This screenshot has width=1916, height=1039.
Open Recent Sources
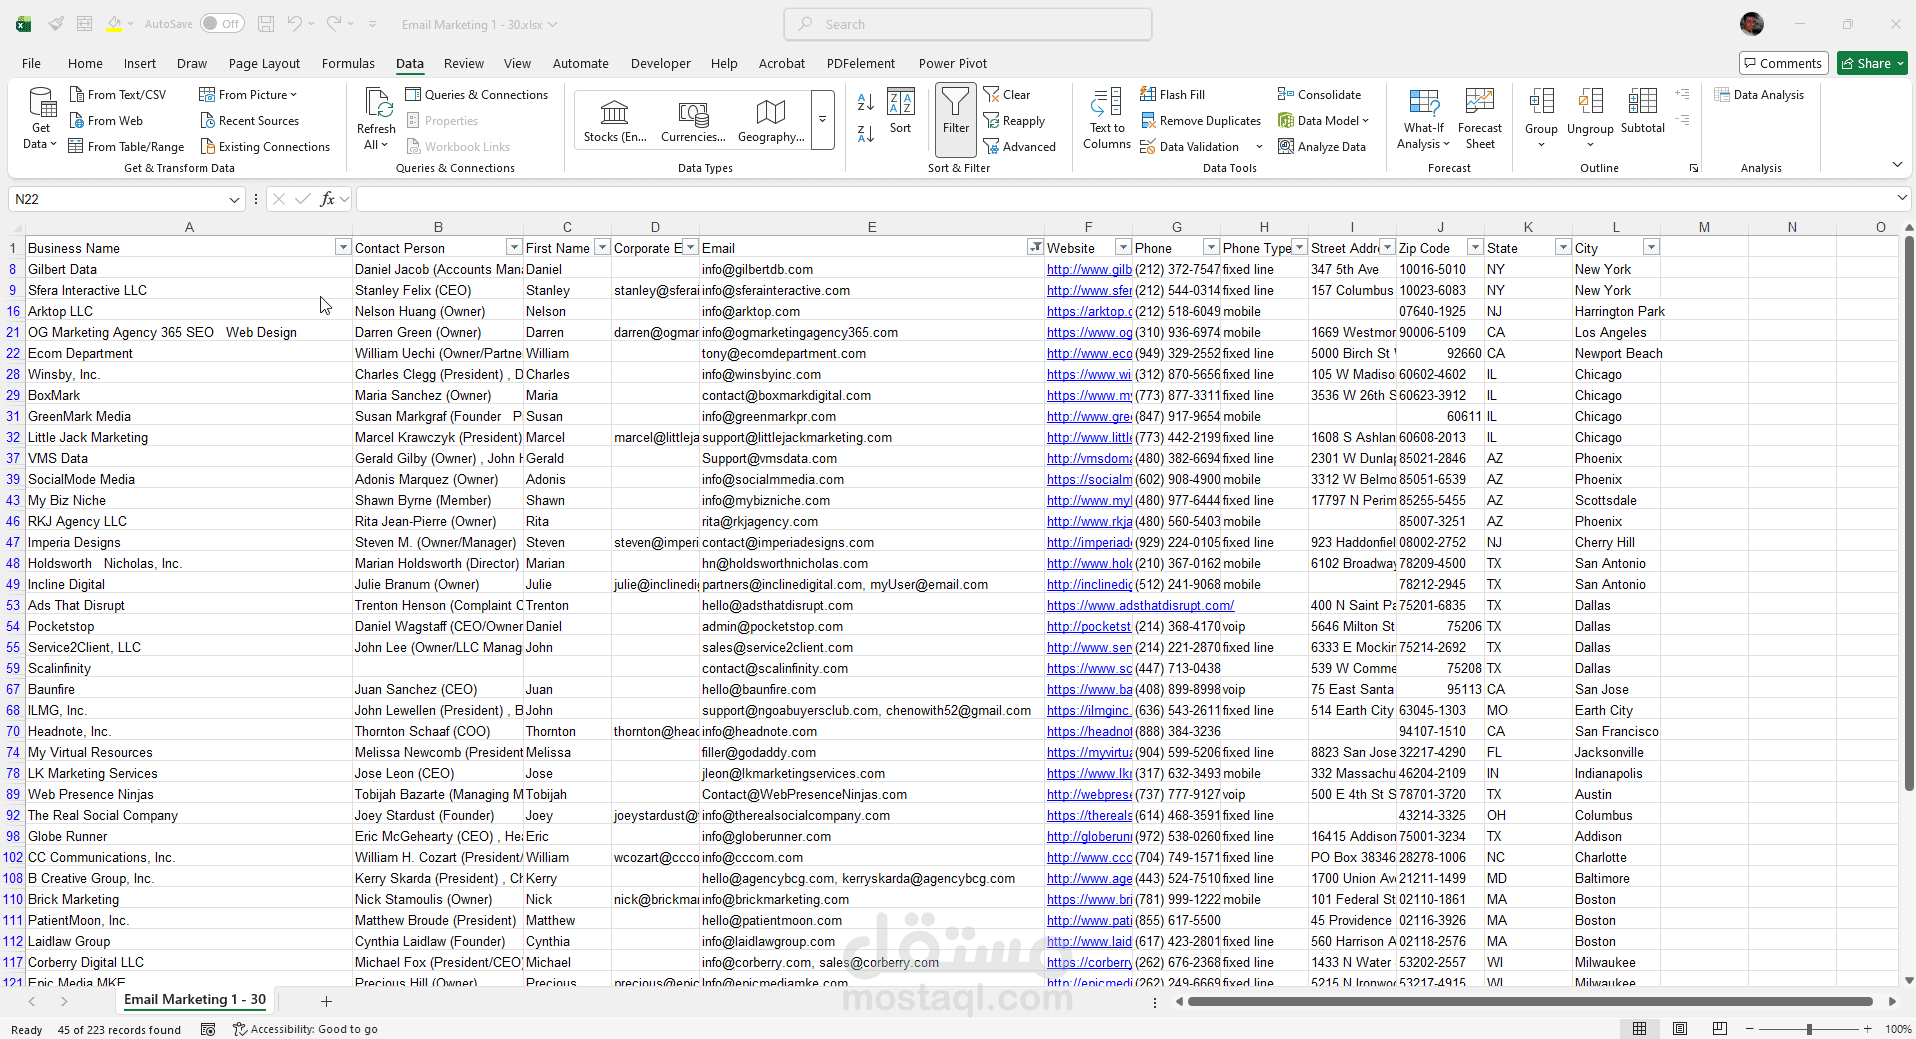coord(250,120)
